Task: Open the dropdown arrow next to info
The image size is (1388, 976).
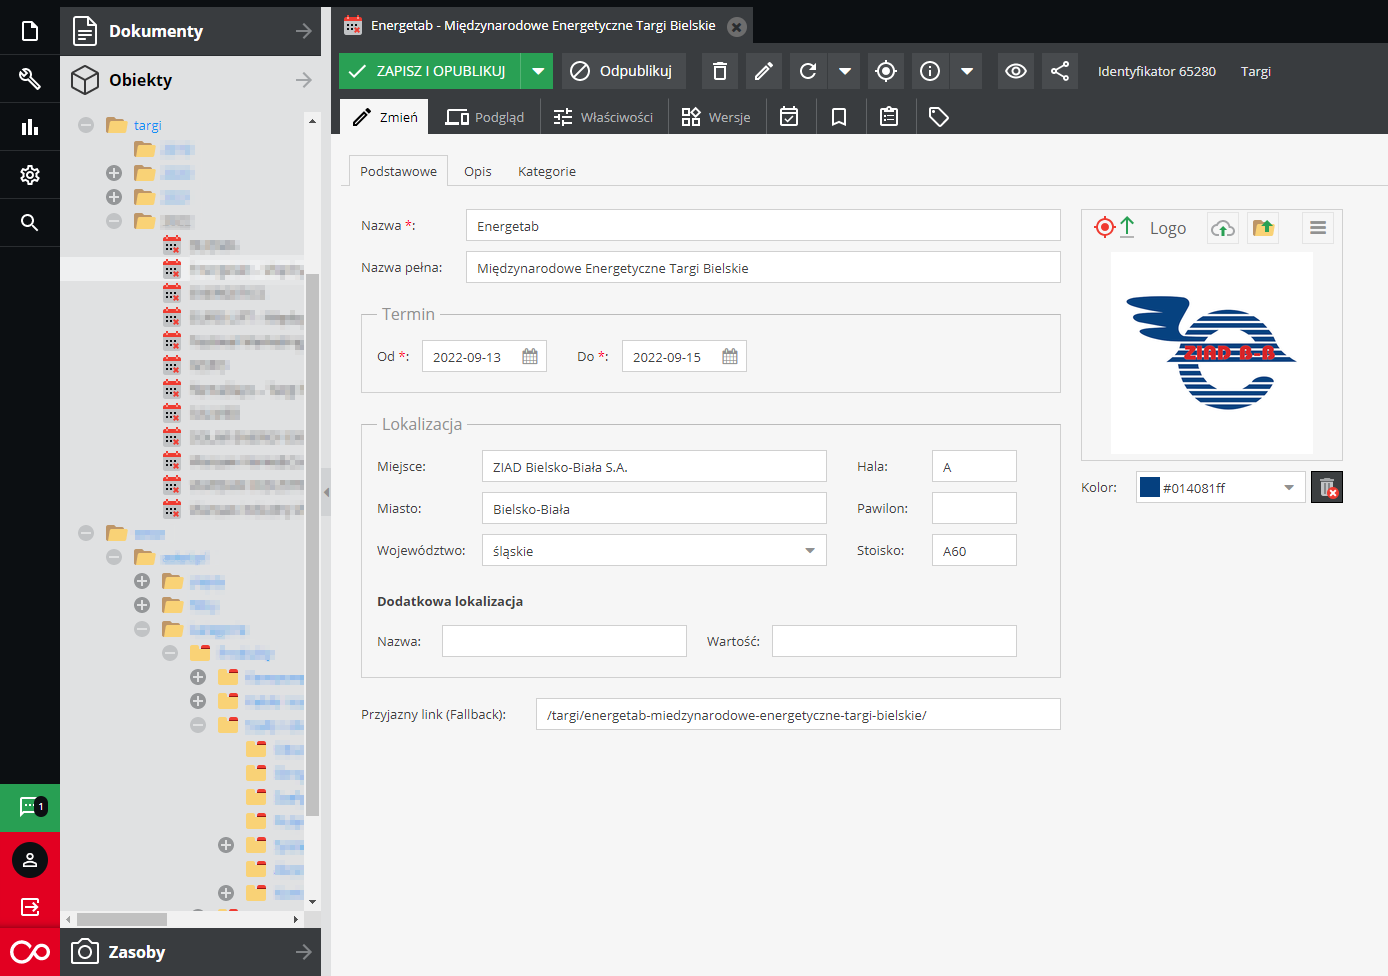Action: click(967, 71)
